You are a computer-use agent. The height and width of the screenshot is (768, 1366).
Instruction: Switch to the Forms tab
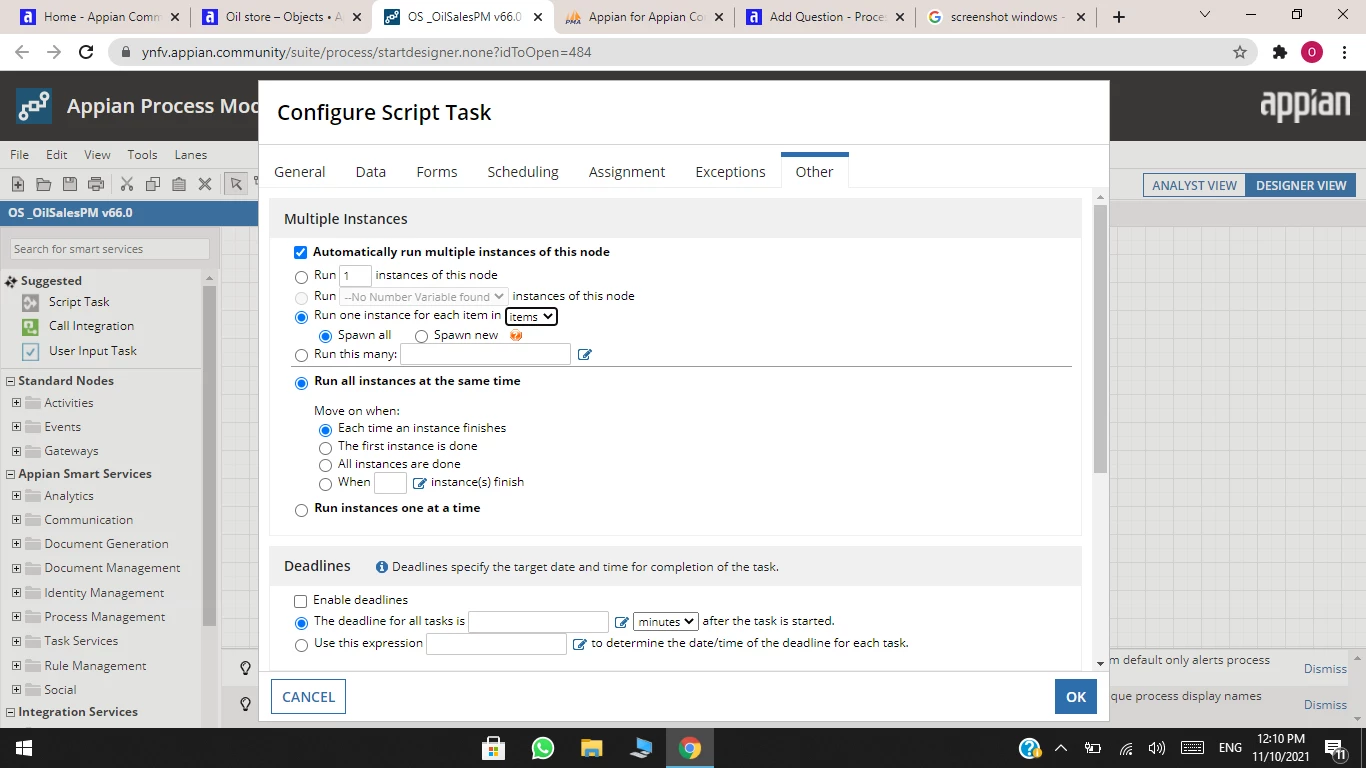[437, 172]
